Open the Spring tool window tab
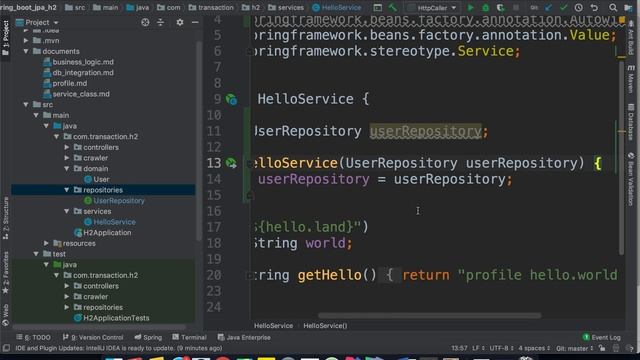Image resolution: width=640 pixels, height=360 pixels. (x=148, y=338)
